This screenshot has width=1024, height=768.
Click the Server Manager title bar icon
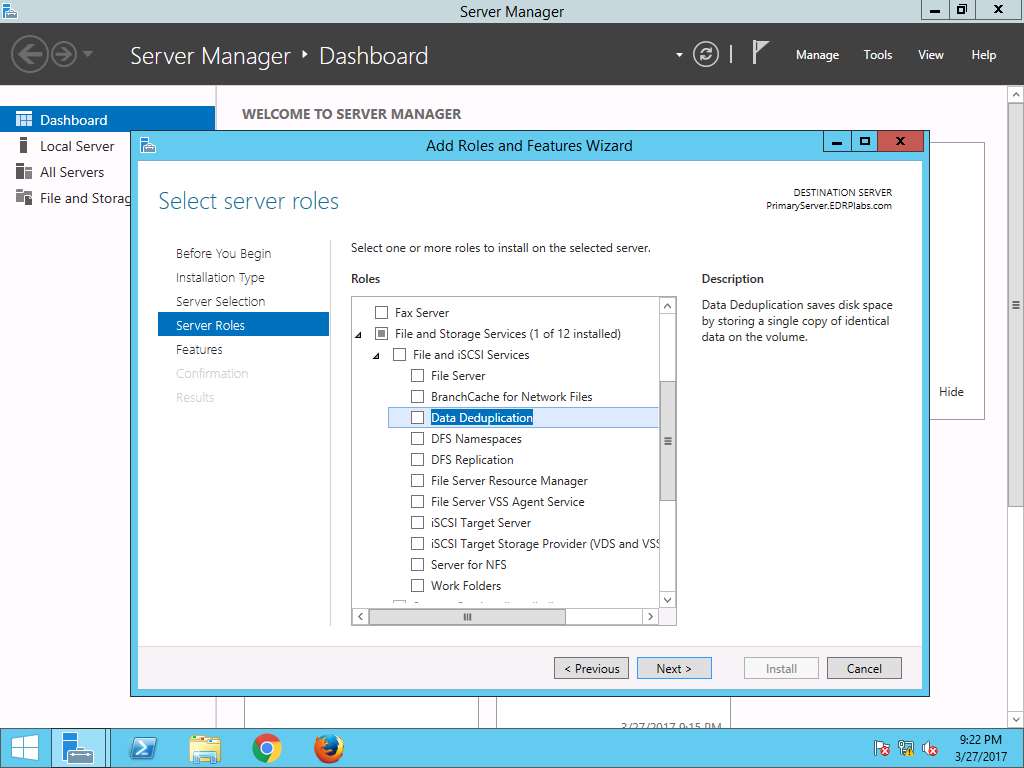pyautogui.click(x=10, y=10)
